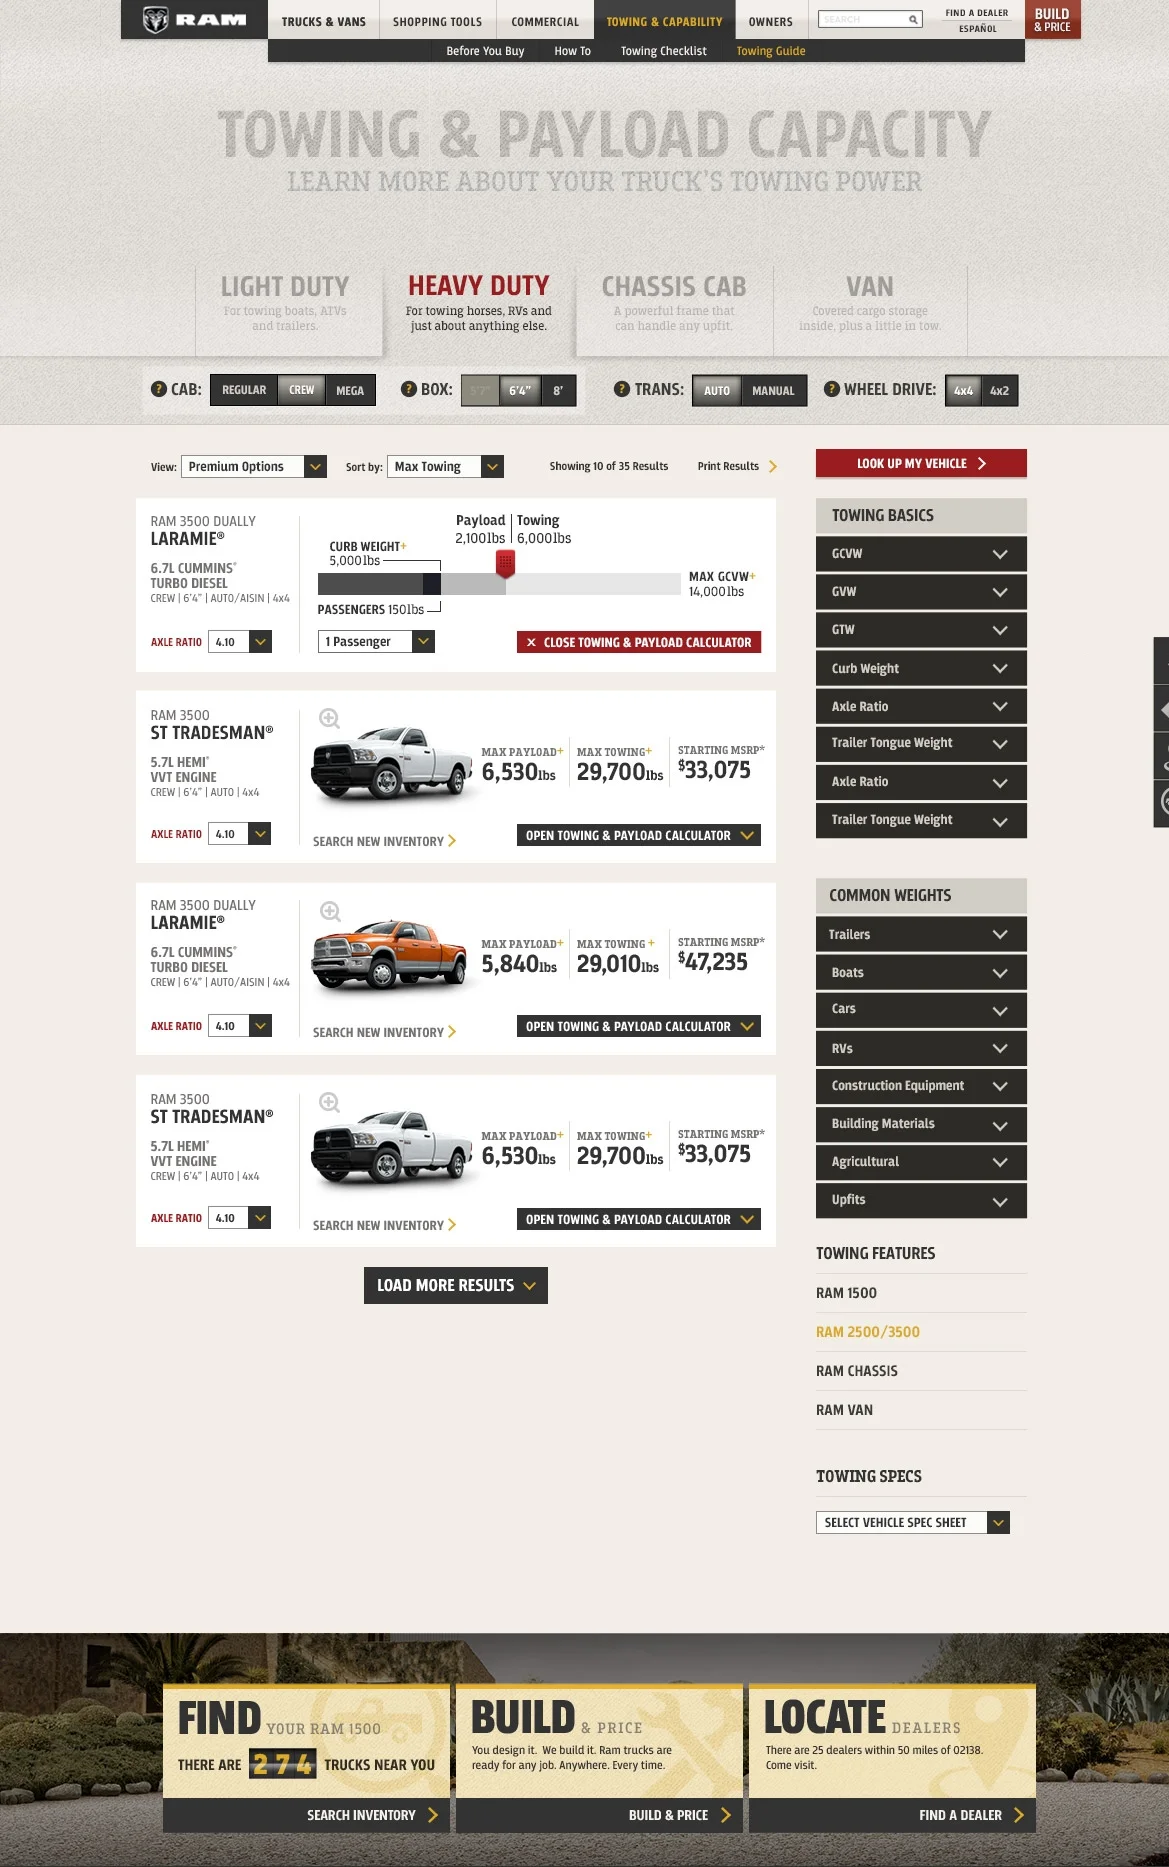Click the RAM logo in header

[x=195, y=19]
